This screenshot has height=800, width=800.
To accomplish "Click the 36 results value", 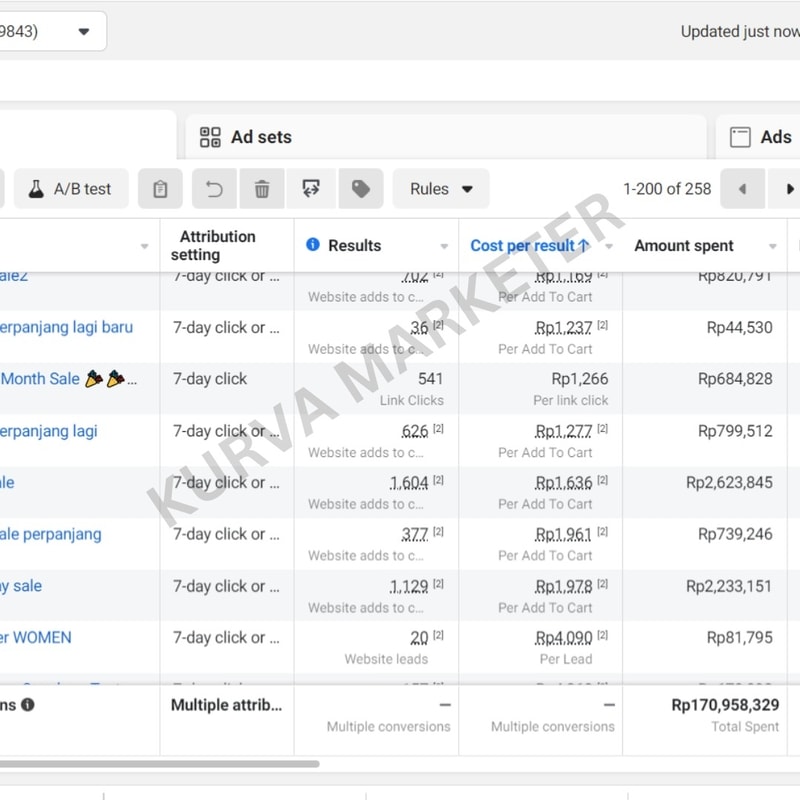I will 419,328.
